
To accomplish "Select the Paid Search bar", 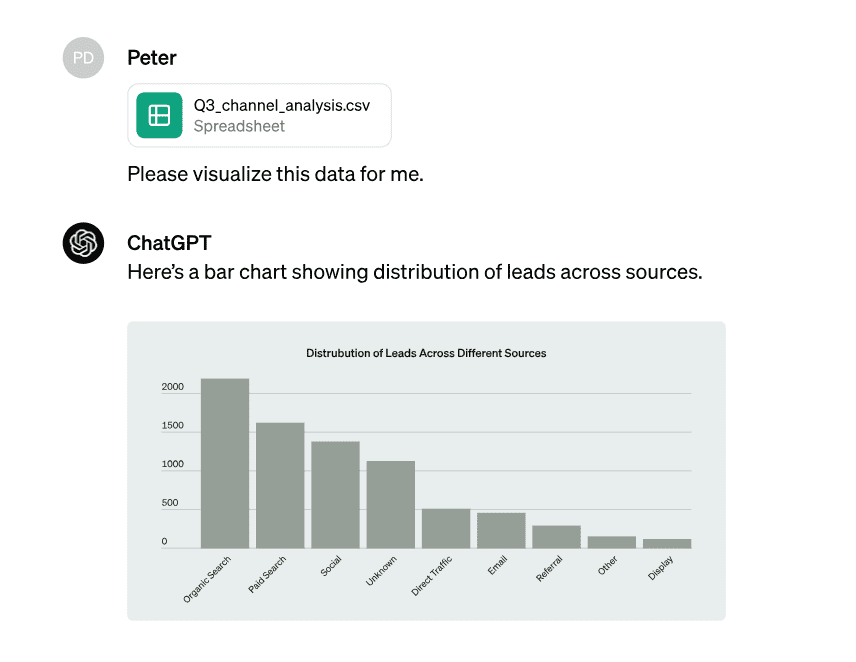I will click(280, 485).
